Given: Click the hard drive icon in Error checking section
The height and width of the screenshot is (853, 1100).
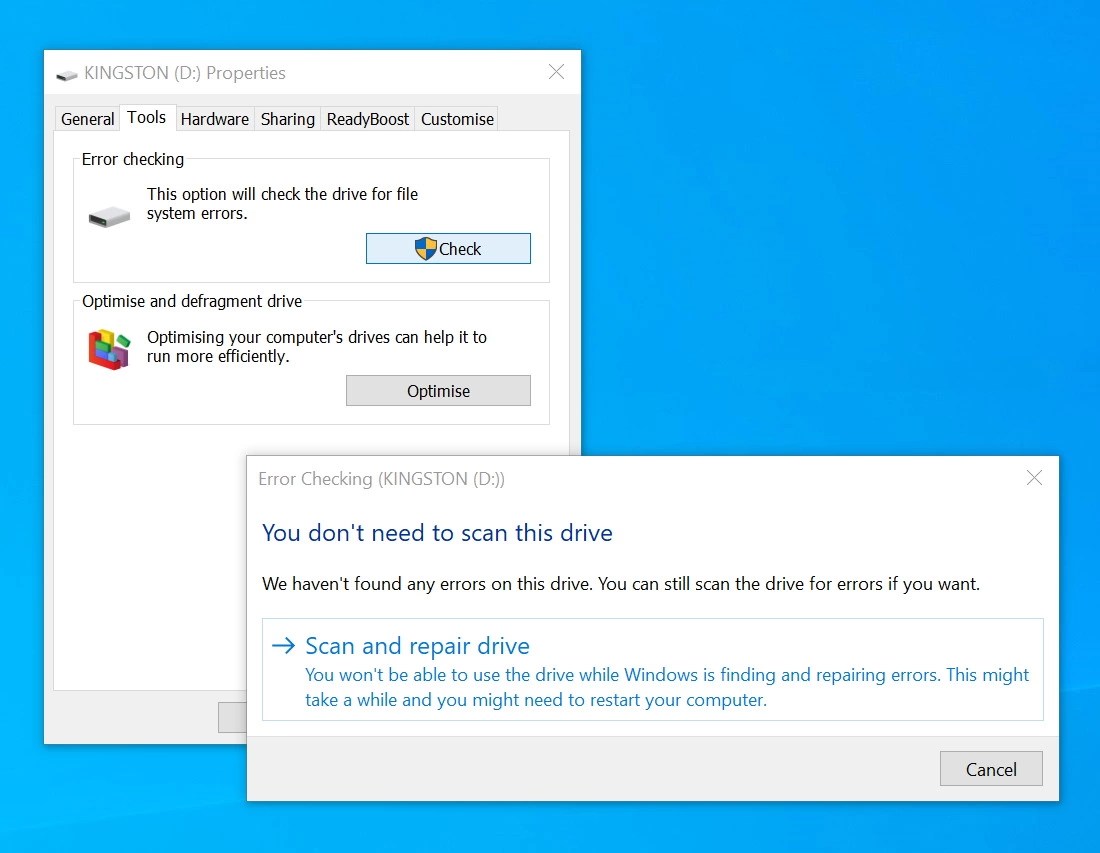Looking at the screenshot, I should pos(108,216).
